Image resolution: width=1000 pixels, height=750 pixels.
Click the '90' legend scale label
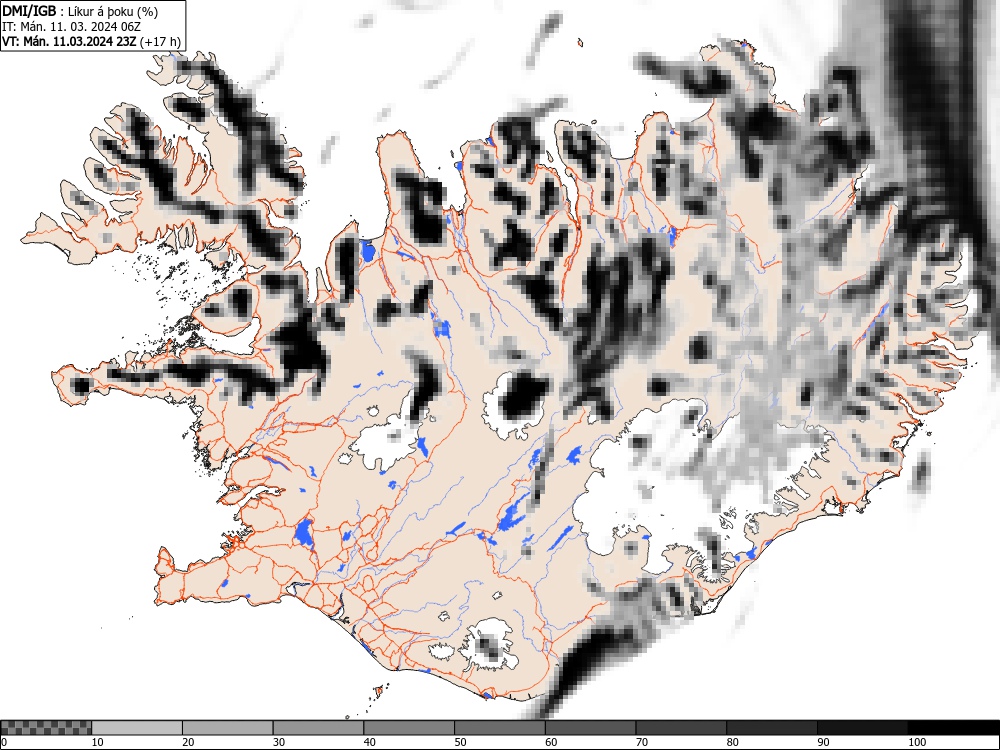point(823,742)
